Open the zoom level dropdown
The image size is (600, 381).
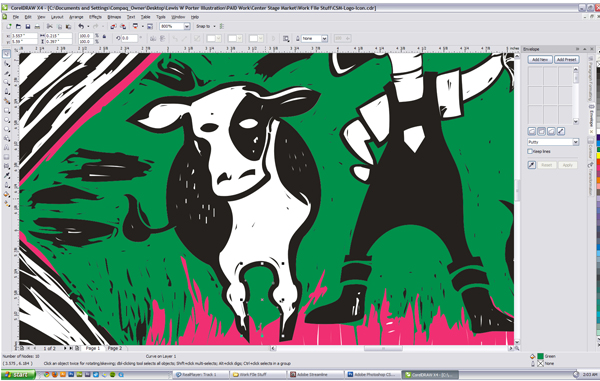tap(187, 26)
